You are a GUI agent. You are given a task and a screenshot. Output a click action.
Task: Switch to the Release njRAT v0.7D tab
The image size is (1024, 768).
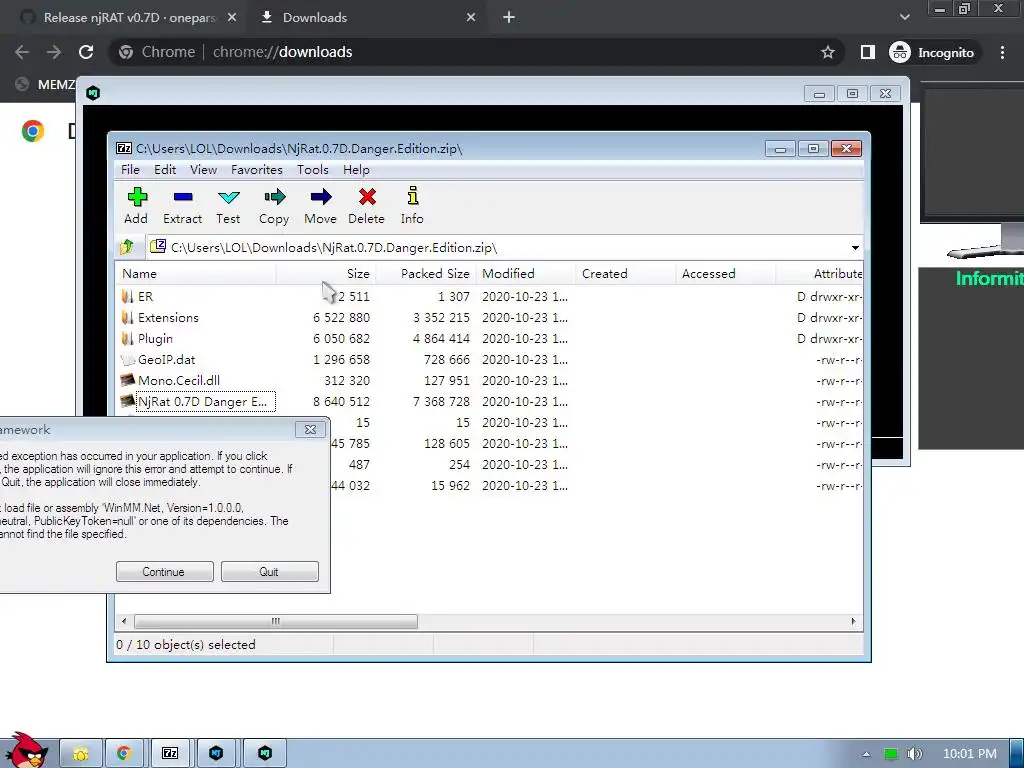pyautogui.click(x=129, y=18)
